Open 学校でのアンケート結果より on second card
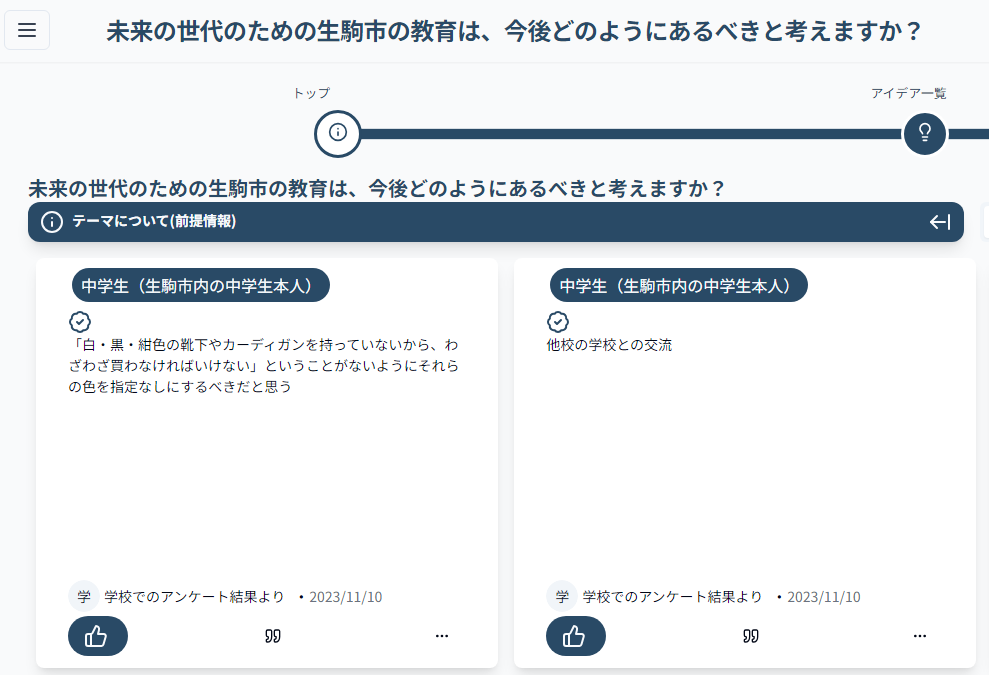 [672, 597]
